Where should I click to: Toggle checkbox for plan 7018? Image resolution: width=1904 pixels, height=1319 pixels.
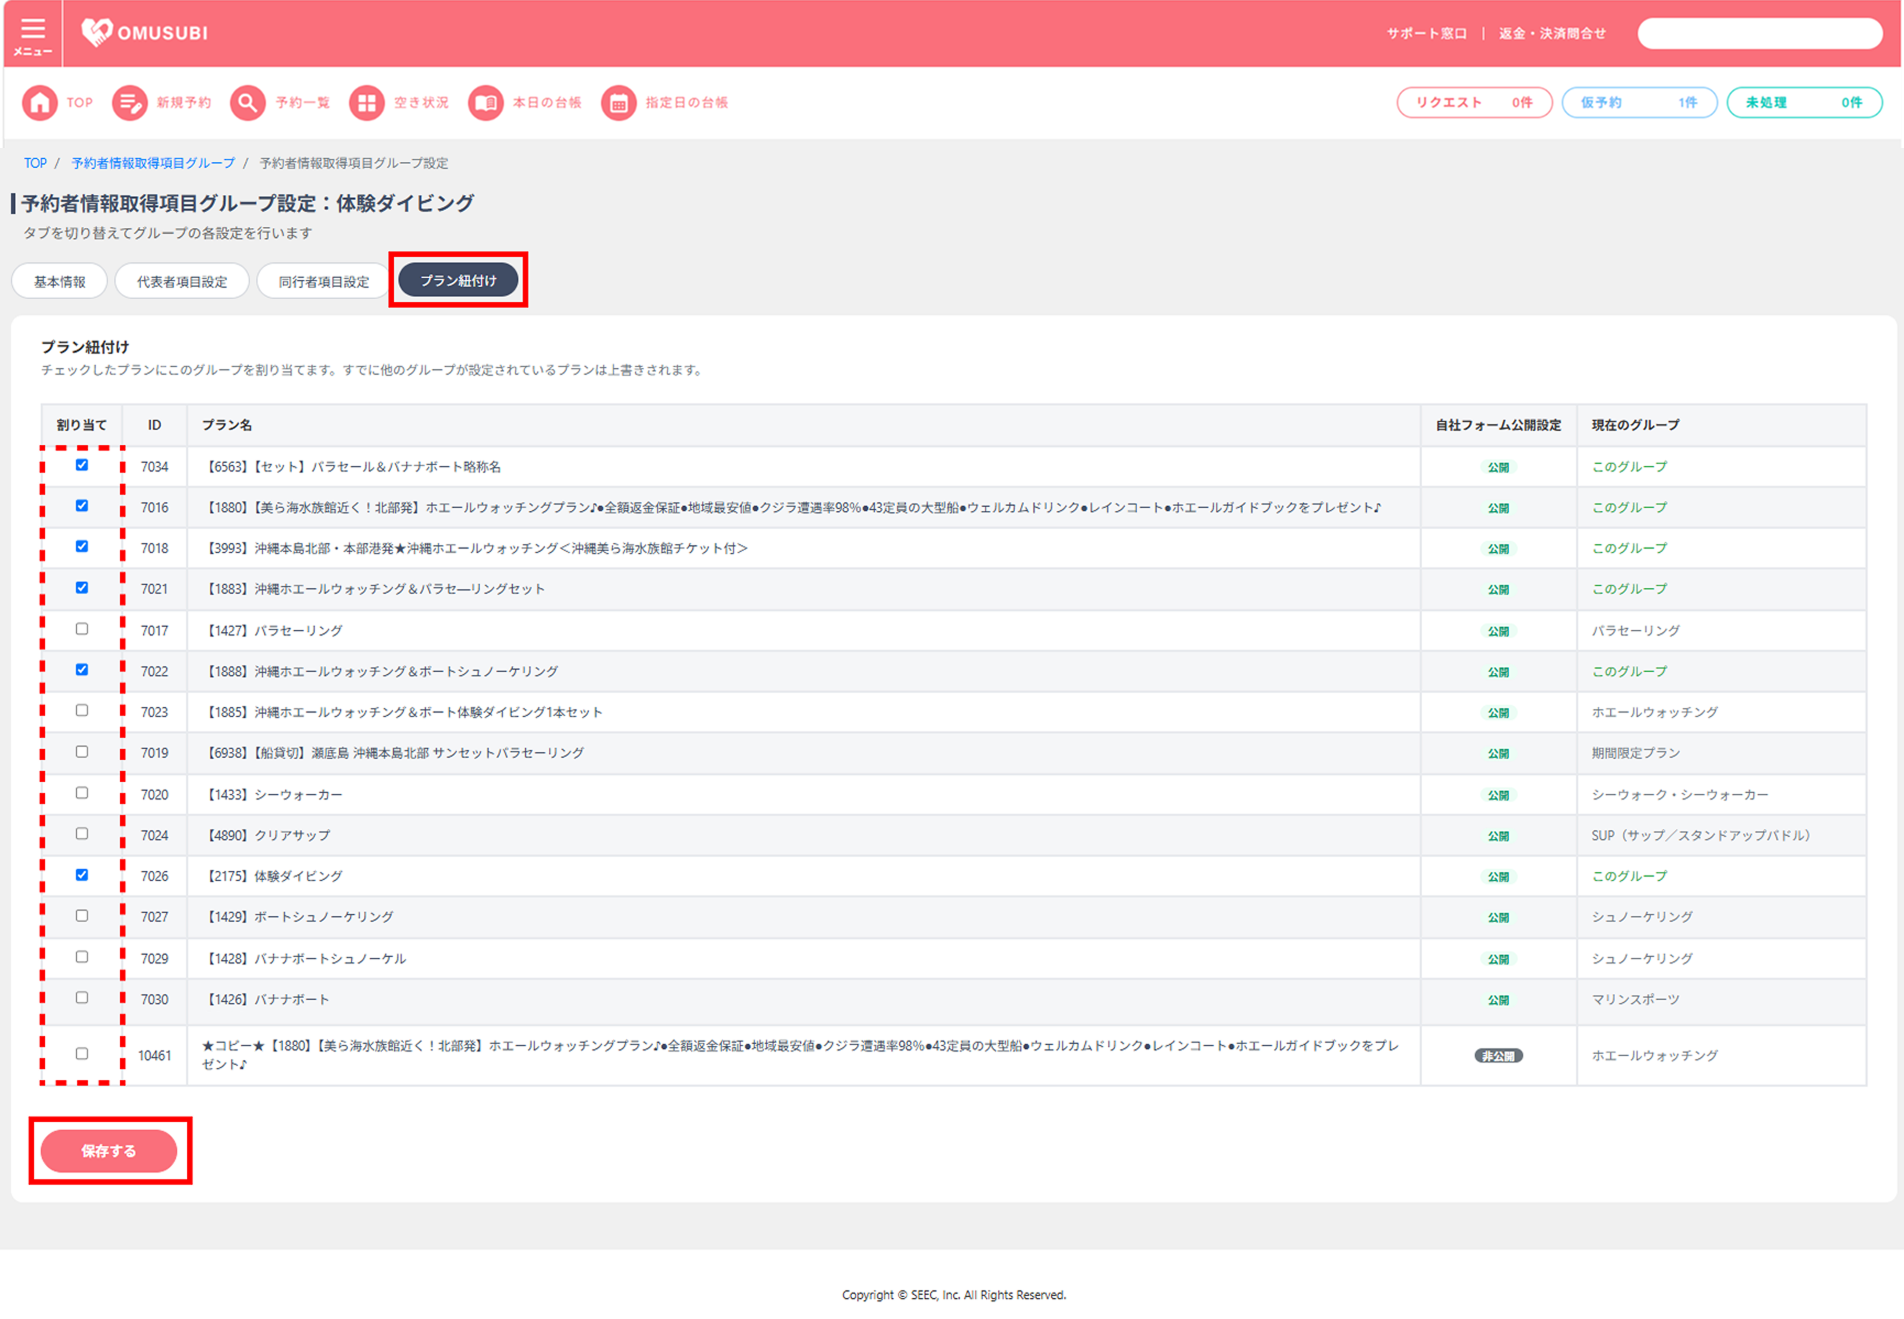pyautogui.click(x=82, y=547)
